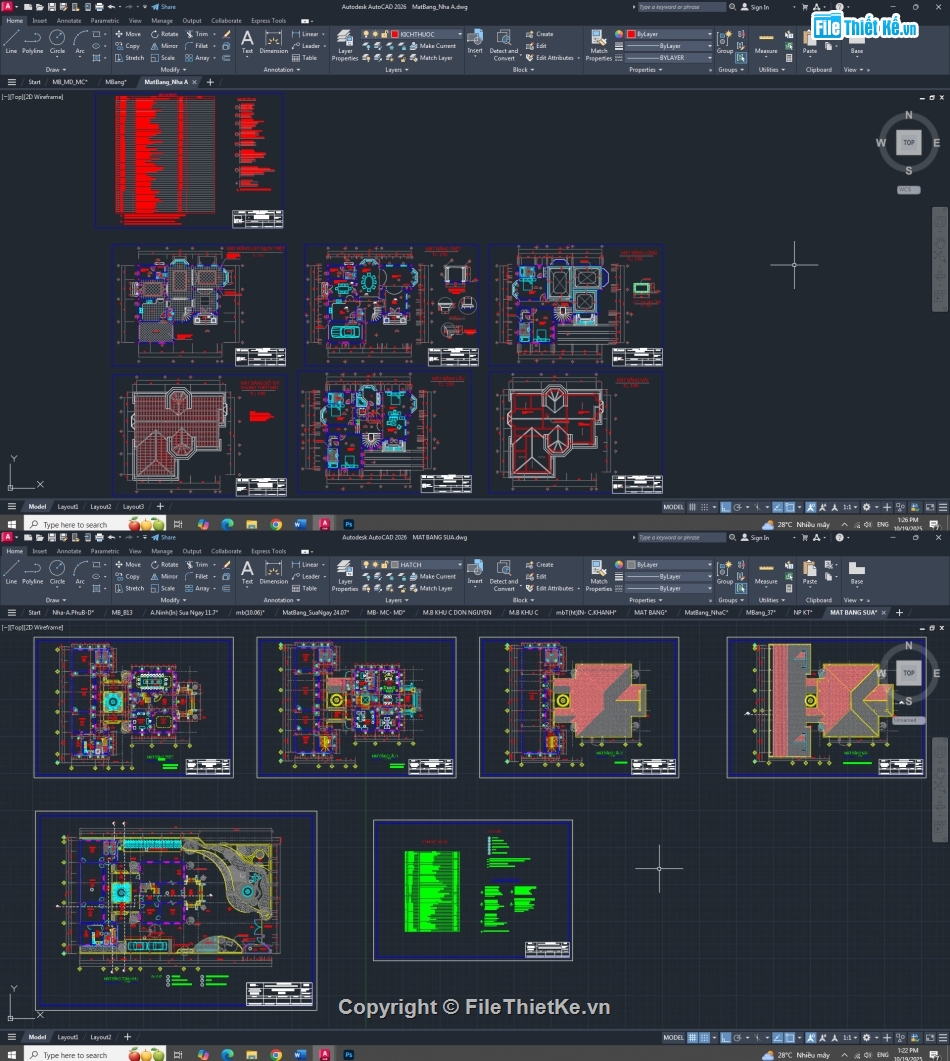The width and height of the screenshot is (950, 1061).
Task: Open the Measure tool
Action: click(x=766, y=45)
